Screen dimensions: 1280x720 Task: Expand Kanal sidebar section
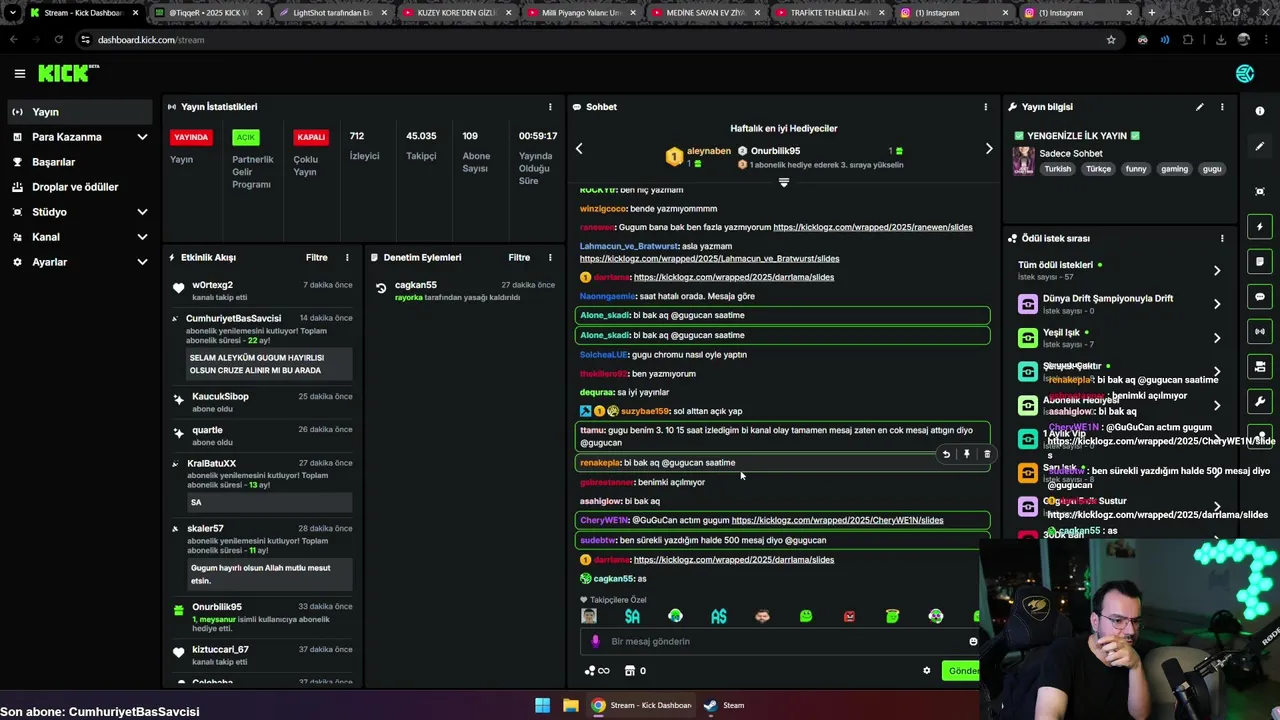point(142,237)
